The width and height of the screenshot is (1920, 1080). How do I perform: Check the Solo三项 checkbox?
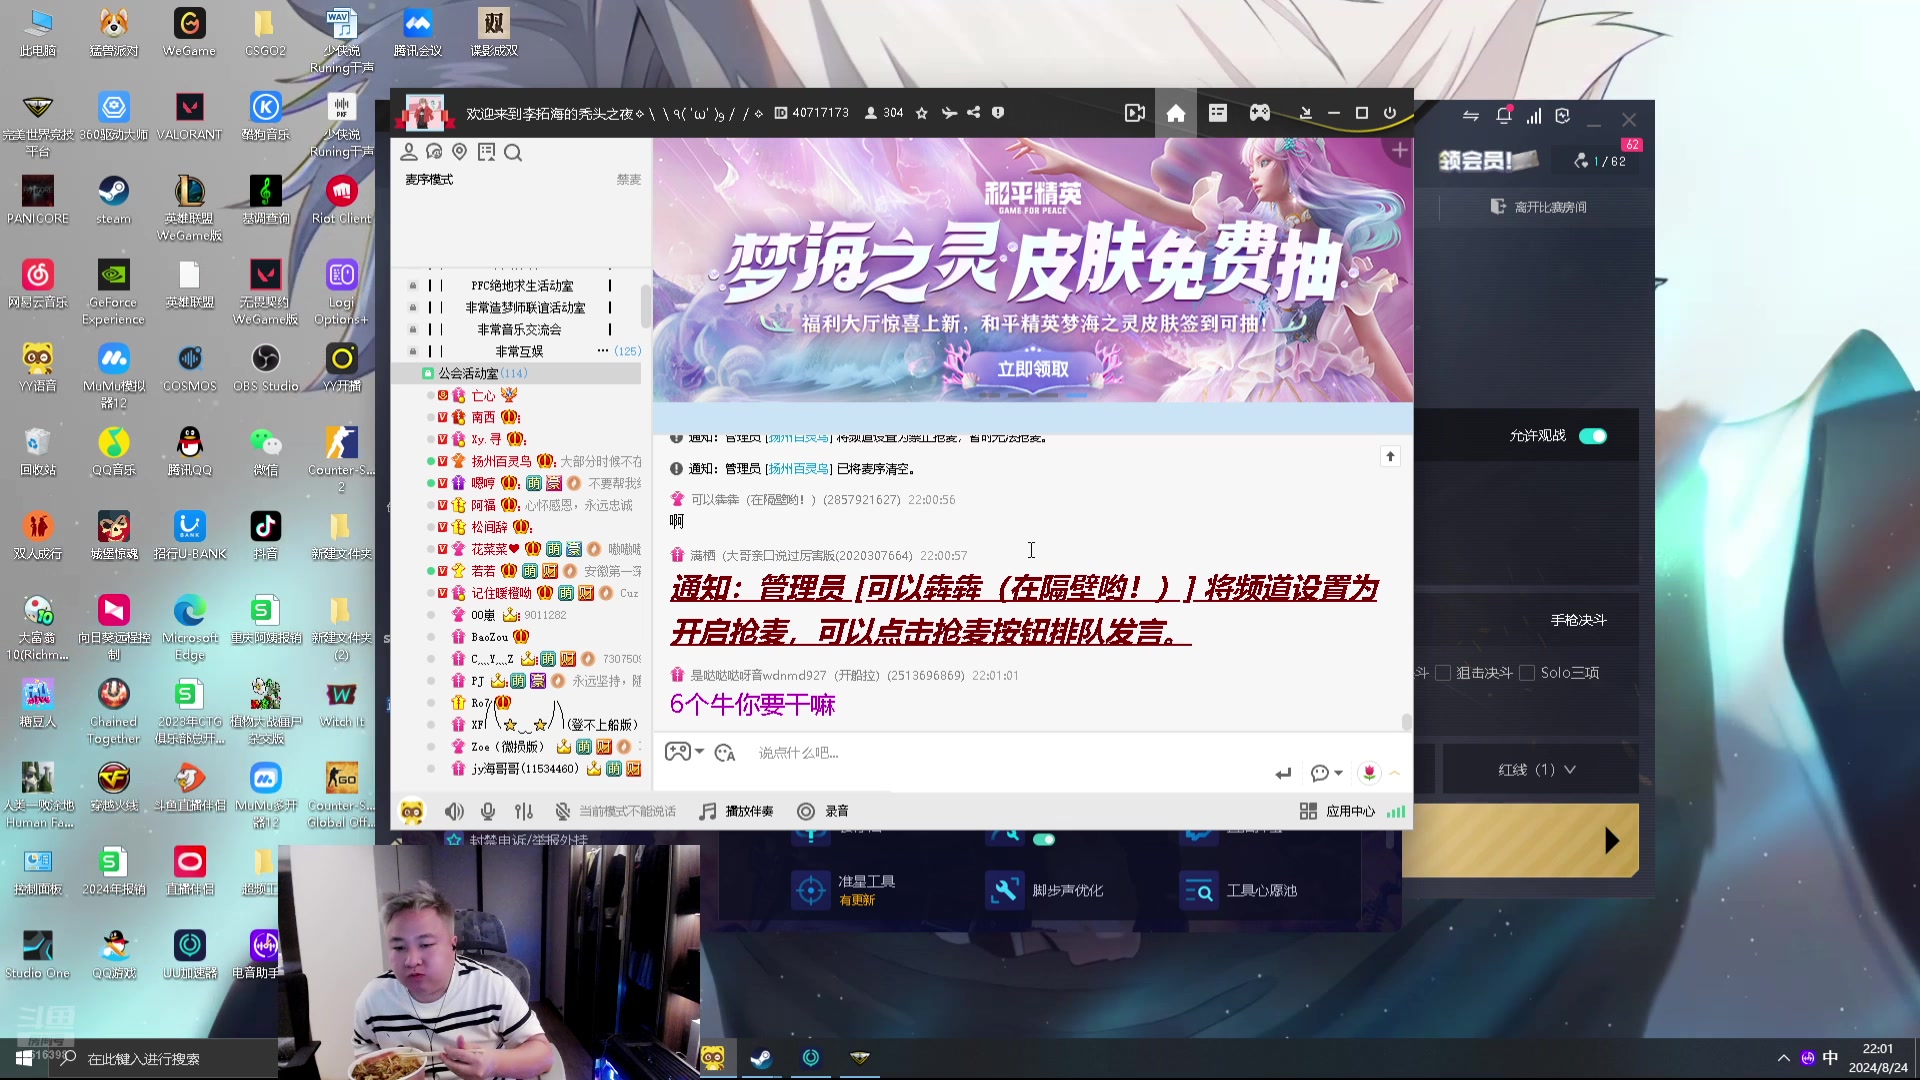(x=1527, y=673)
